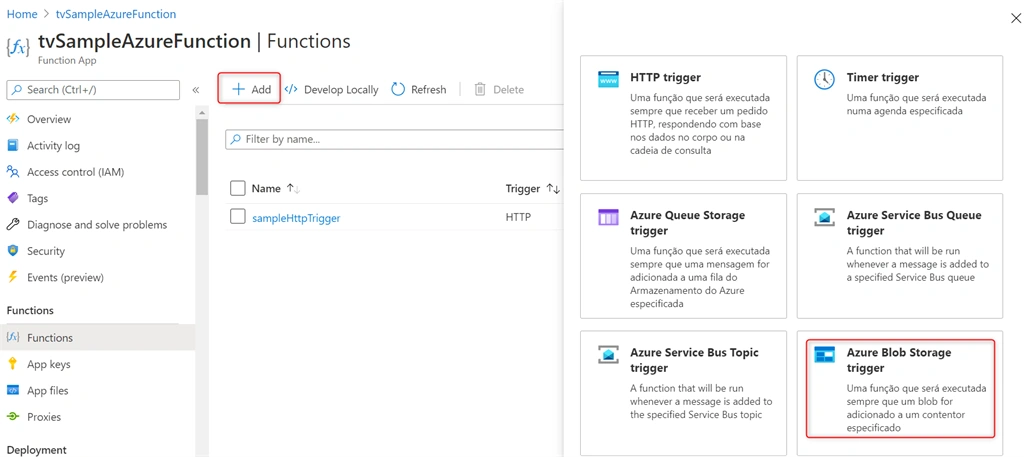Click the App keys key icon
This screenshot has width=1024, height=457.
pos(13,364)
